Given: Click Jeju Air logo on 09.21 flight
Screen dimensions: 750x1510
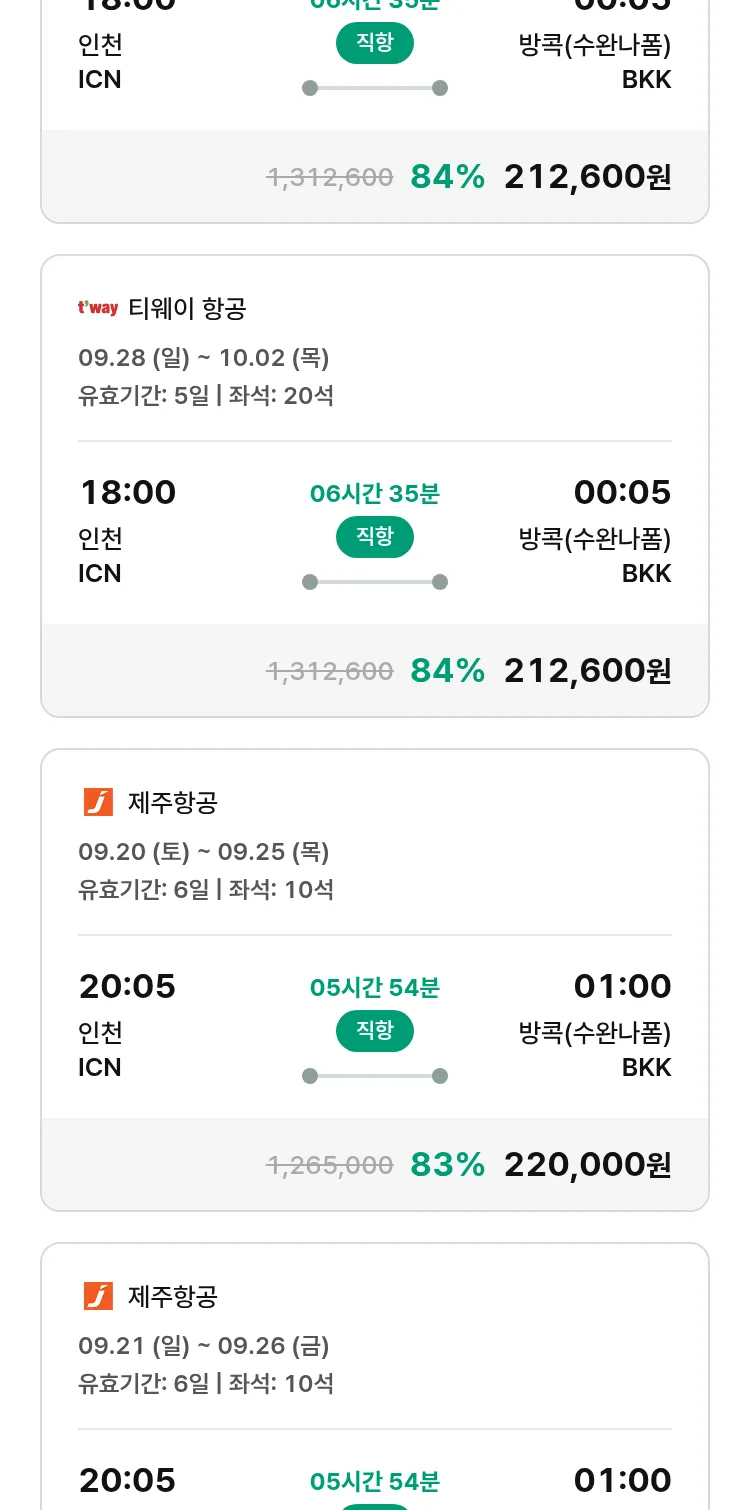Looking at the screenshot, I should pos(98,1296).
